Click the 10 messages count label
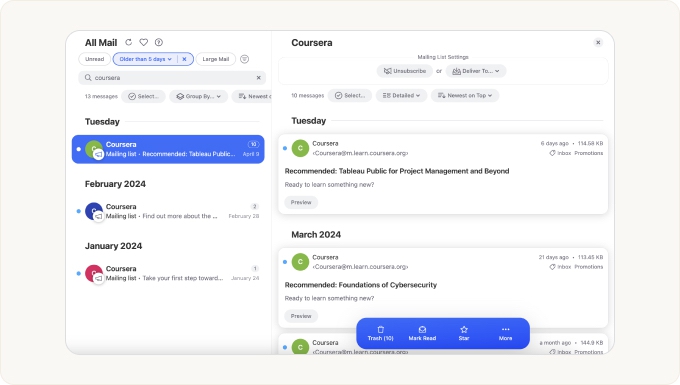This screenshot has width=680, height=385. tap(307, 95)
